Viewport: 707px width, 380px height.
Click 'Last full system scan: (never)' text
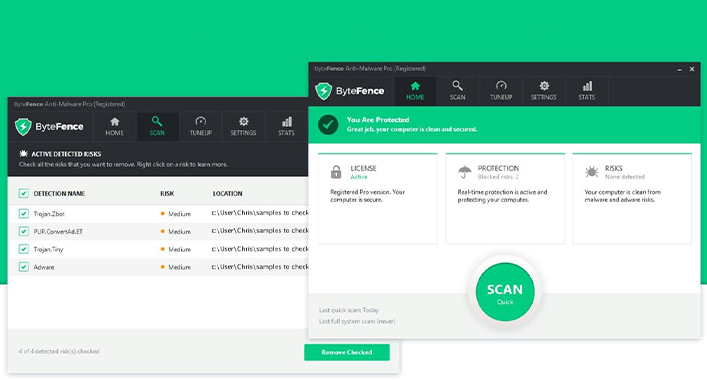coord(357,321)
